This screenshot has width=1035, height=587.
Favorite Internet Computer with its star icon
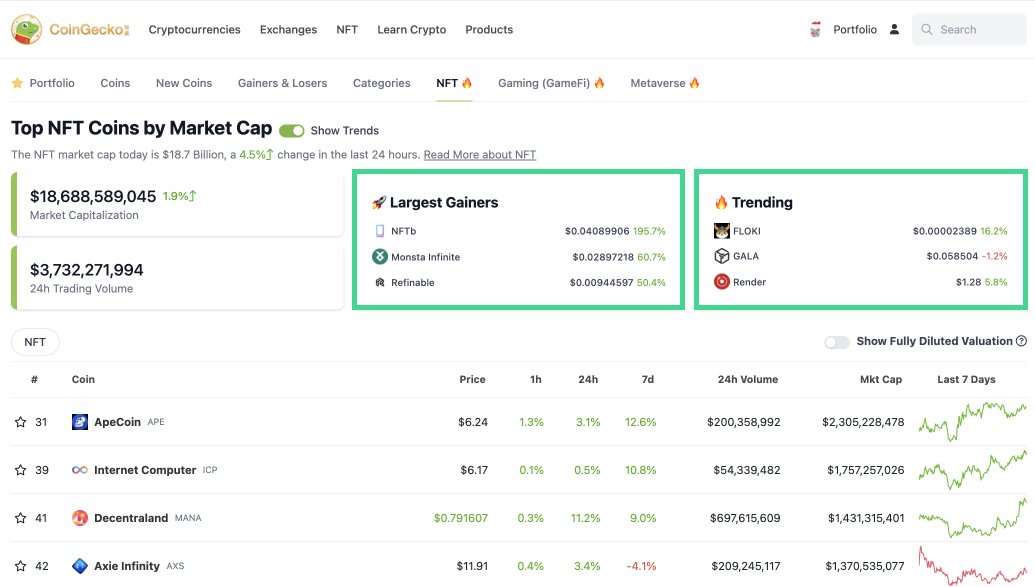pyautogui.click(x=20, y=470)
